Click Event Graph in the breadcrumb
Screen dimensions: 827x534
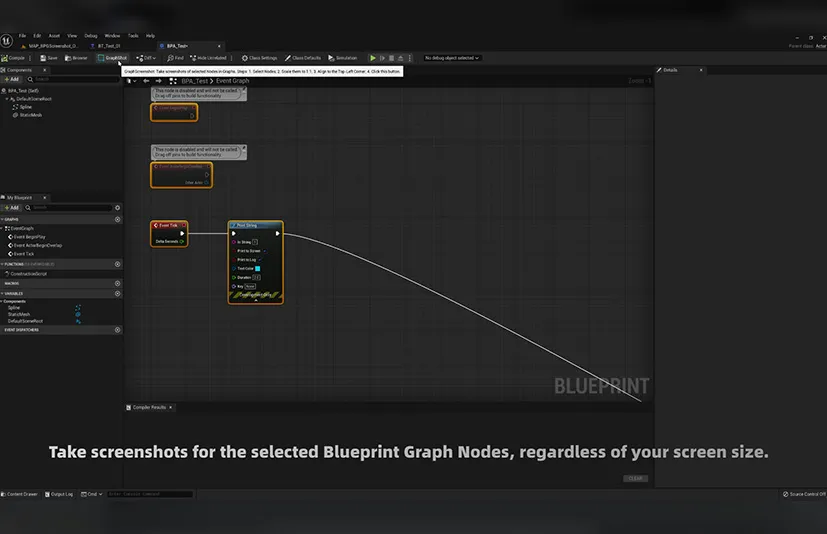coord(233,81)
